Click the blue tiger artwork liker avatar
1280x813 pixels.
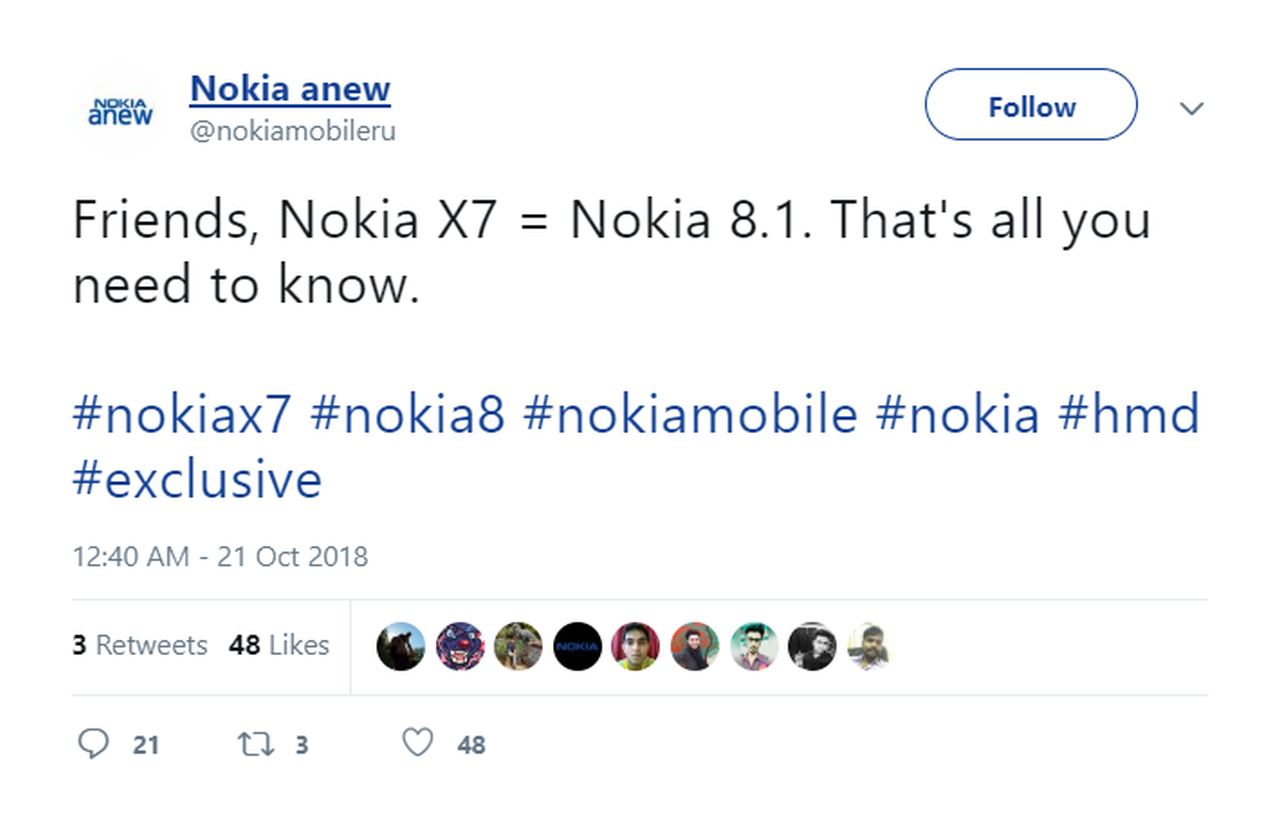[460, 646]
